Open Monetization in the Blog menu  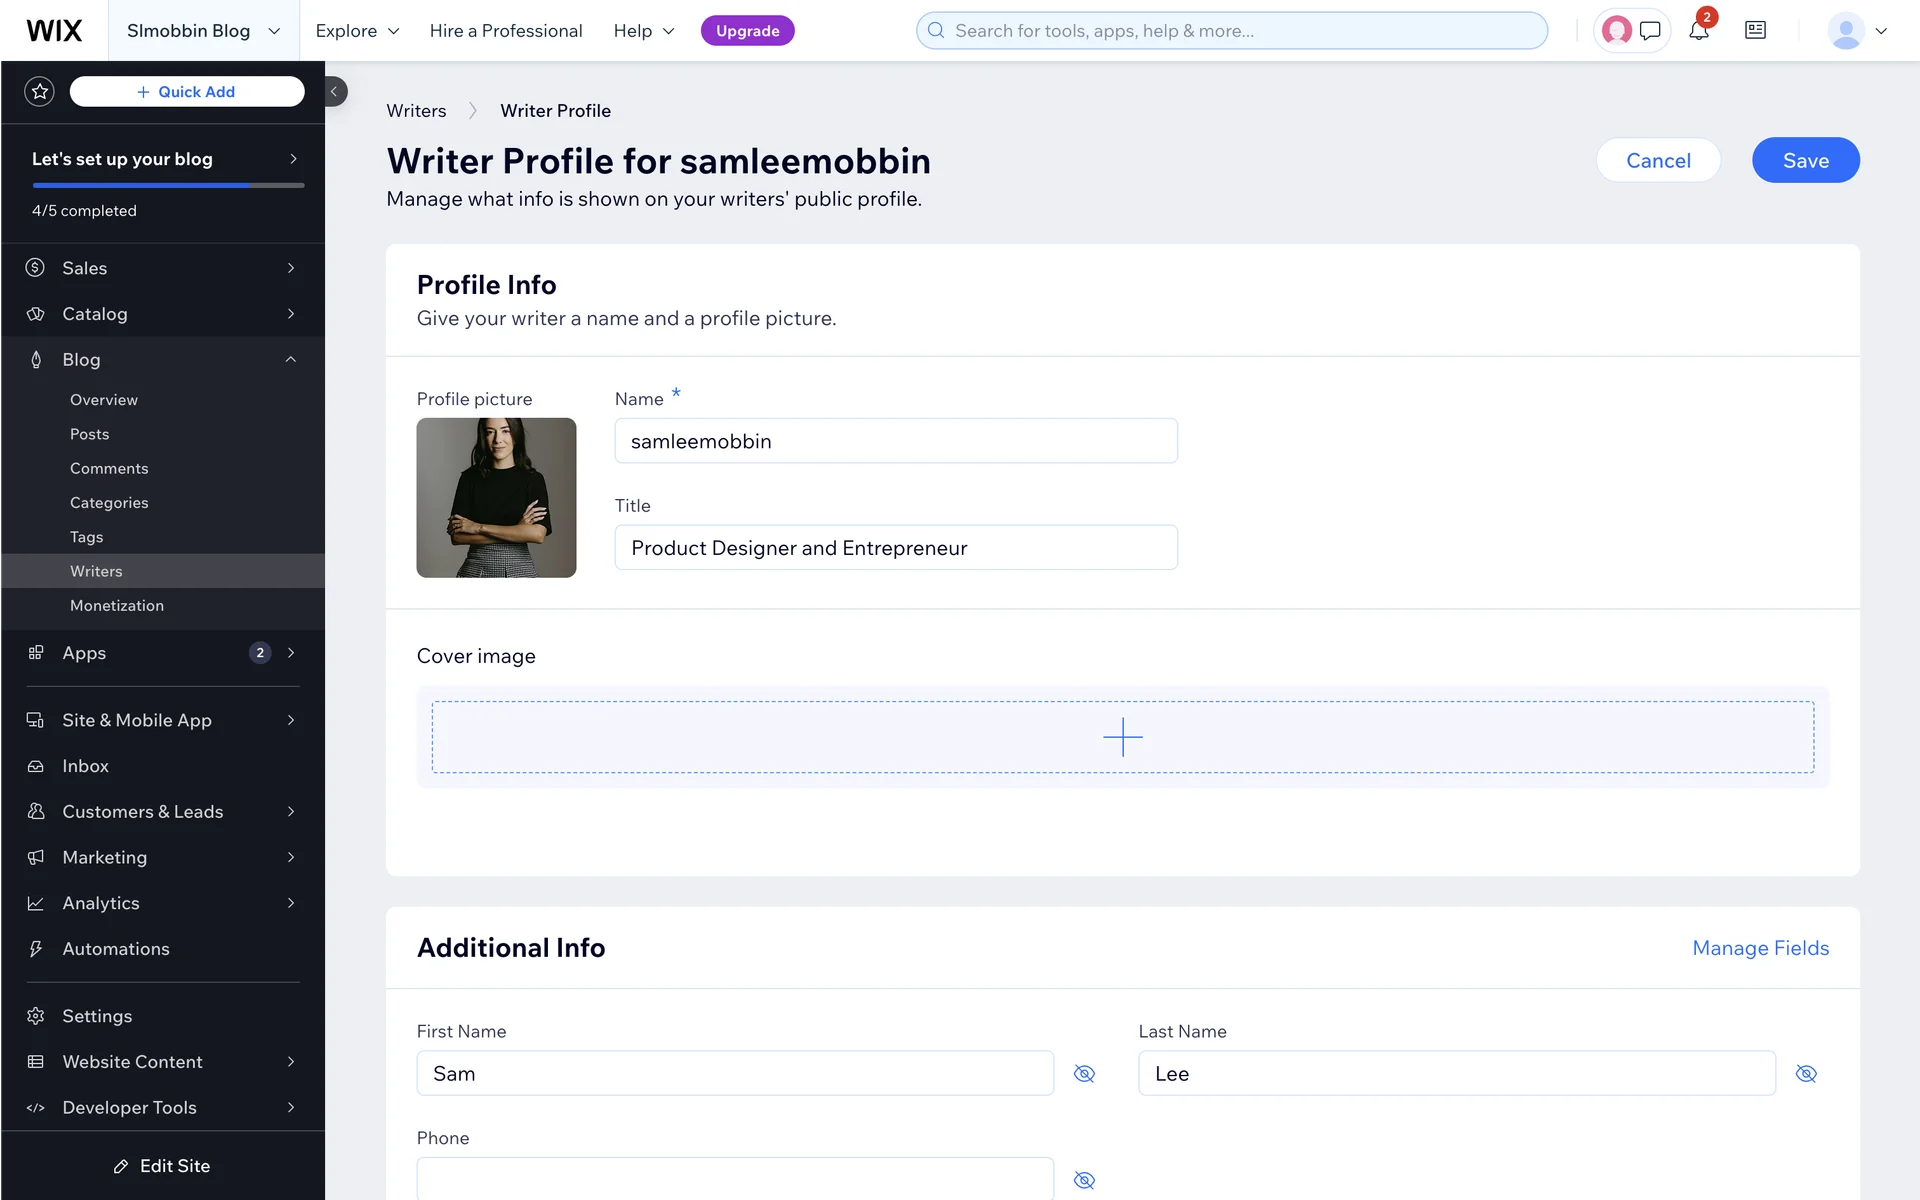click(x=117, y=606)
